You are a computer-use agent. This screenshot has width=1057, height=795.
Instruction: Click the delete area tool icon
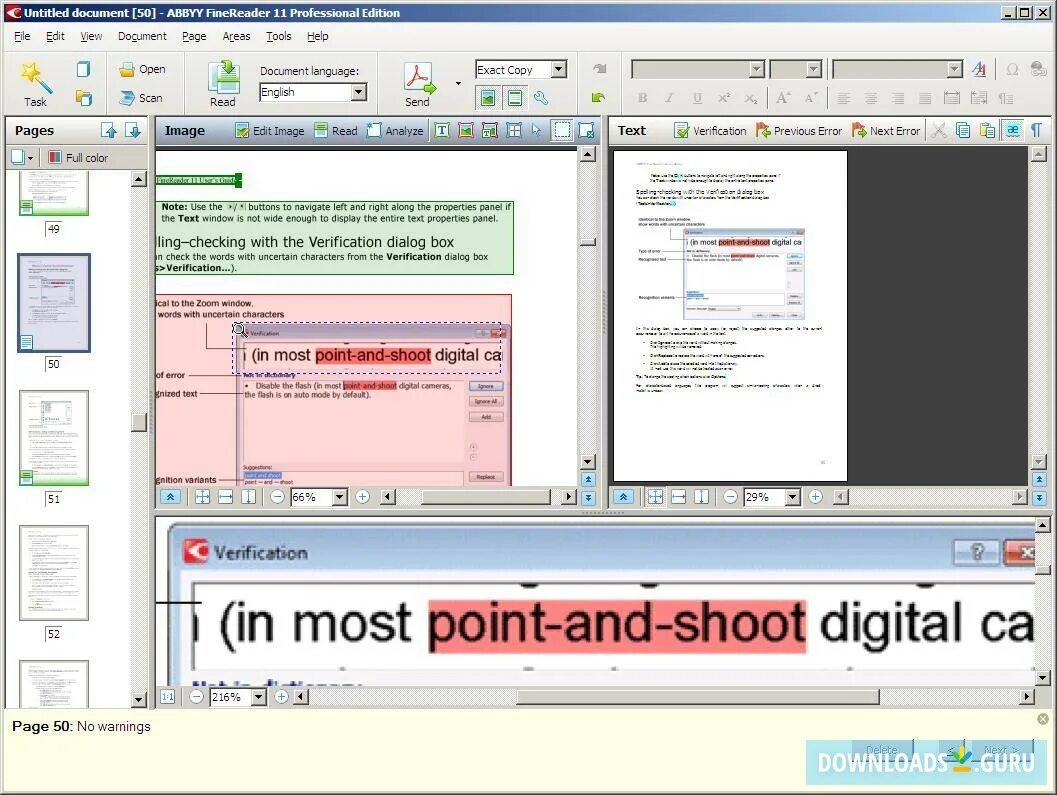pyautogui.click(x=586, y=131)
